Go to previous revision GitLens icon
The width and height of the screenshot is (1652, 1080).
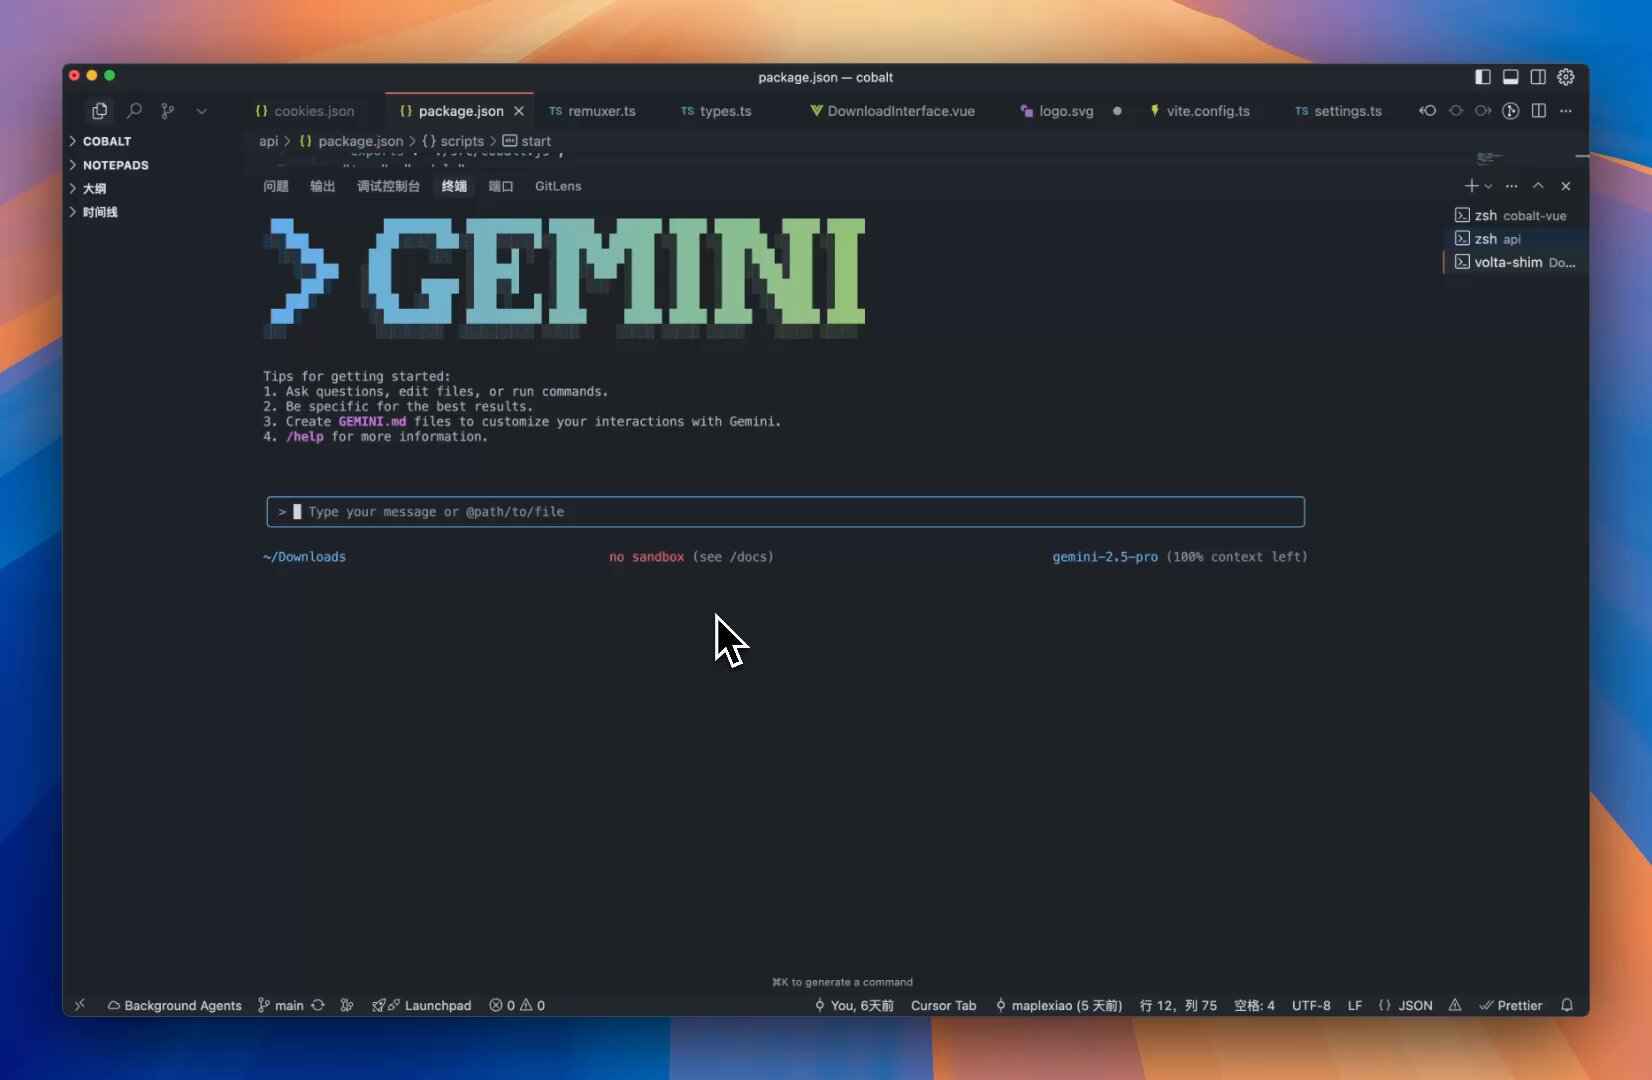[1428, 111]
